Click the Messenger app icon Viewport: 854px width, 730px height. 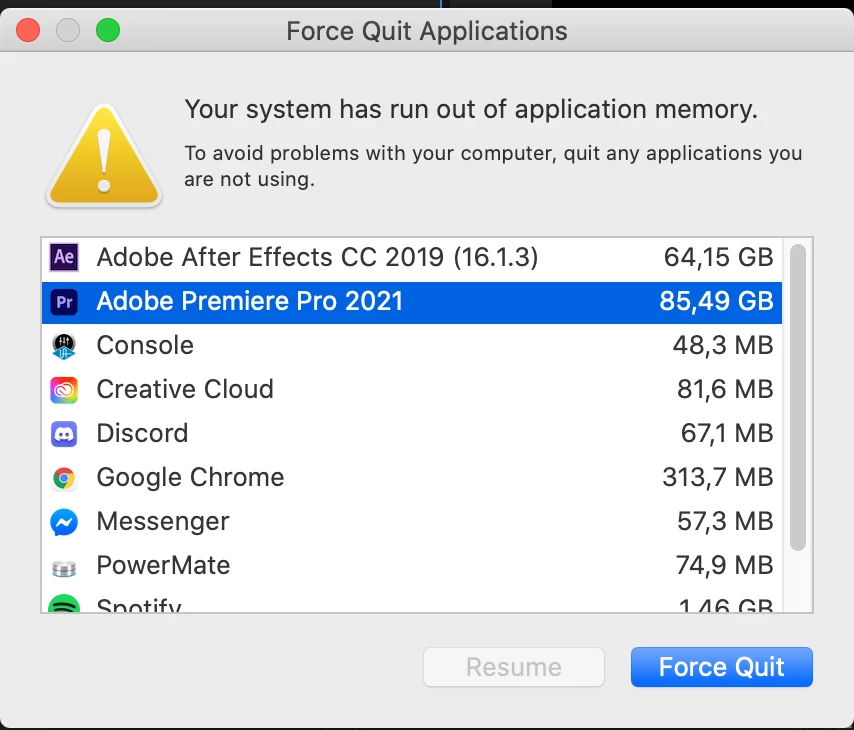coord(64,522)
